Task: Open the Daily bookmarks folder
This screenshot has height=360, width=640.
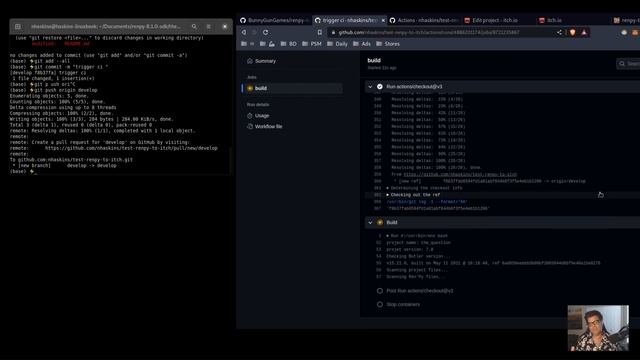Action: tap(337, 44)
